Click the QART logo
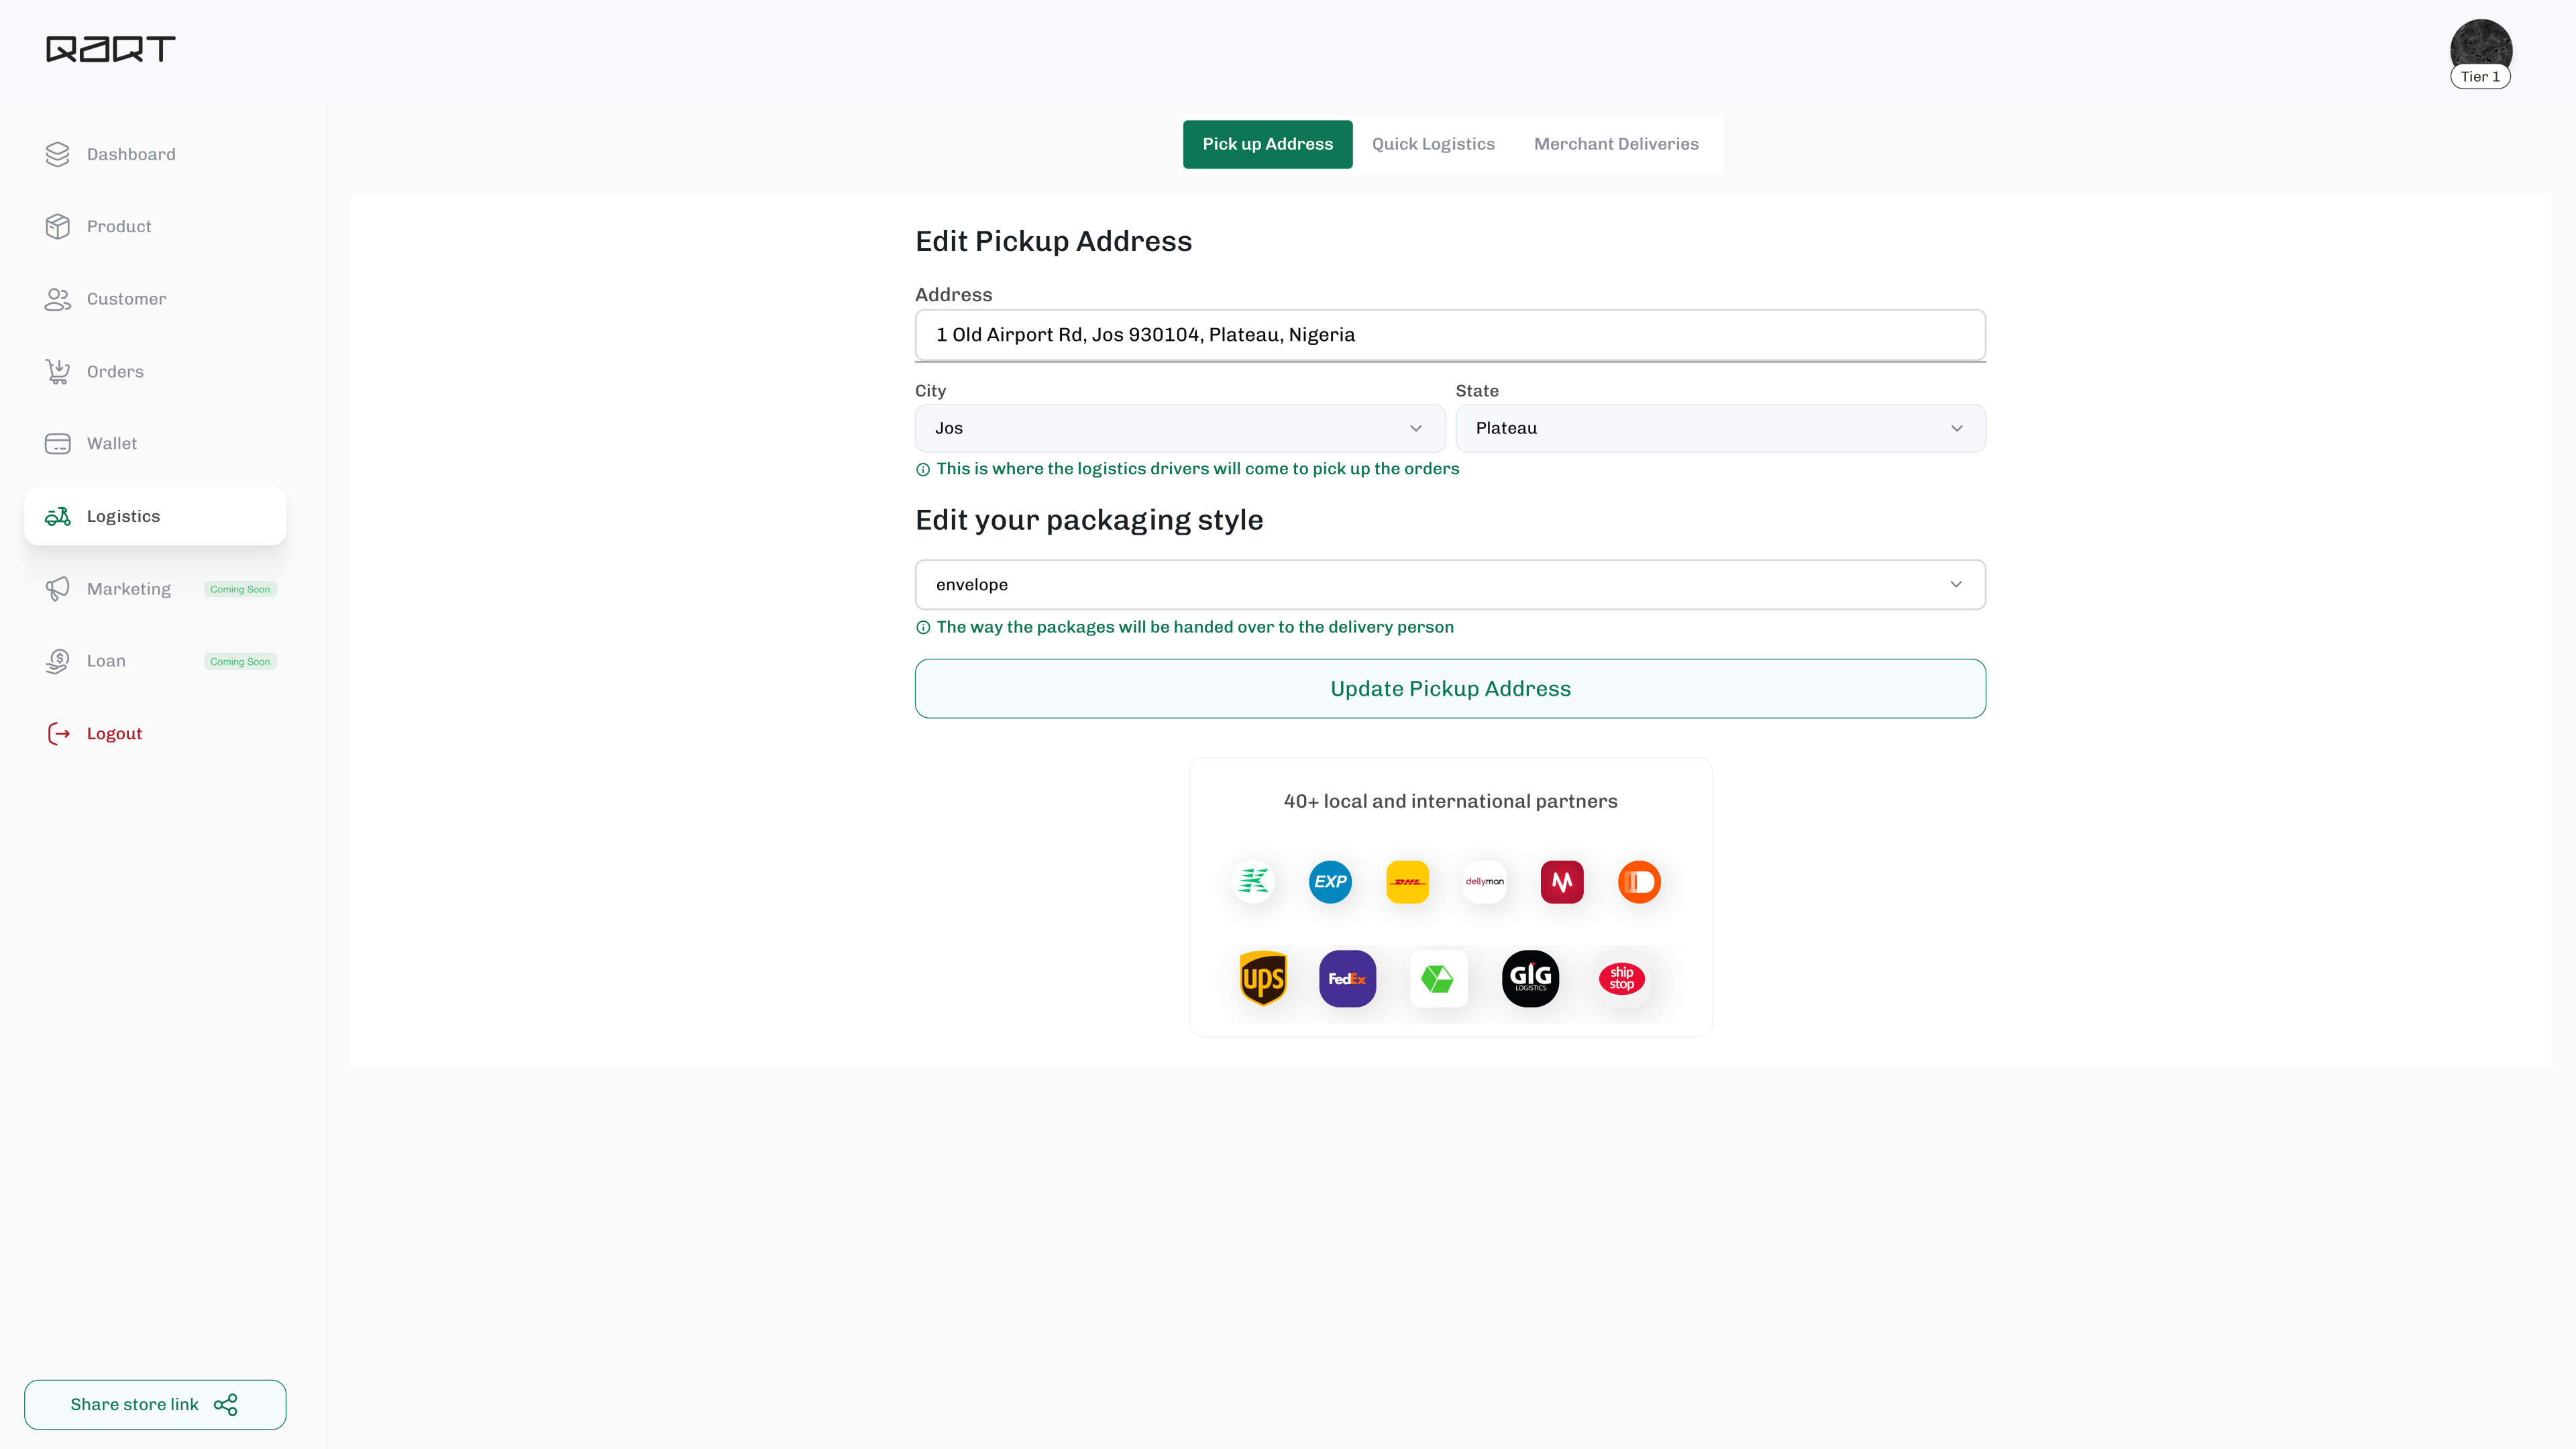 (110, 49)
